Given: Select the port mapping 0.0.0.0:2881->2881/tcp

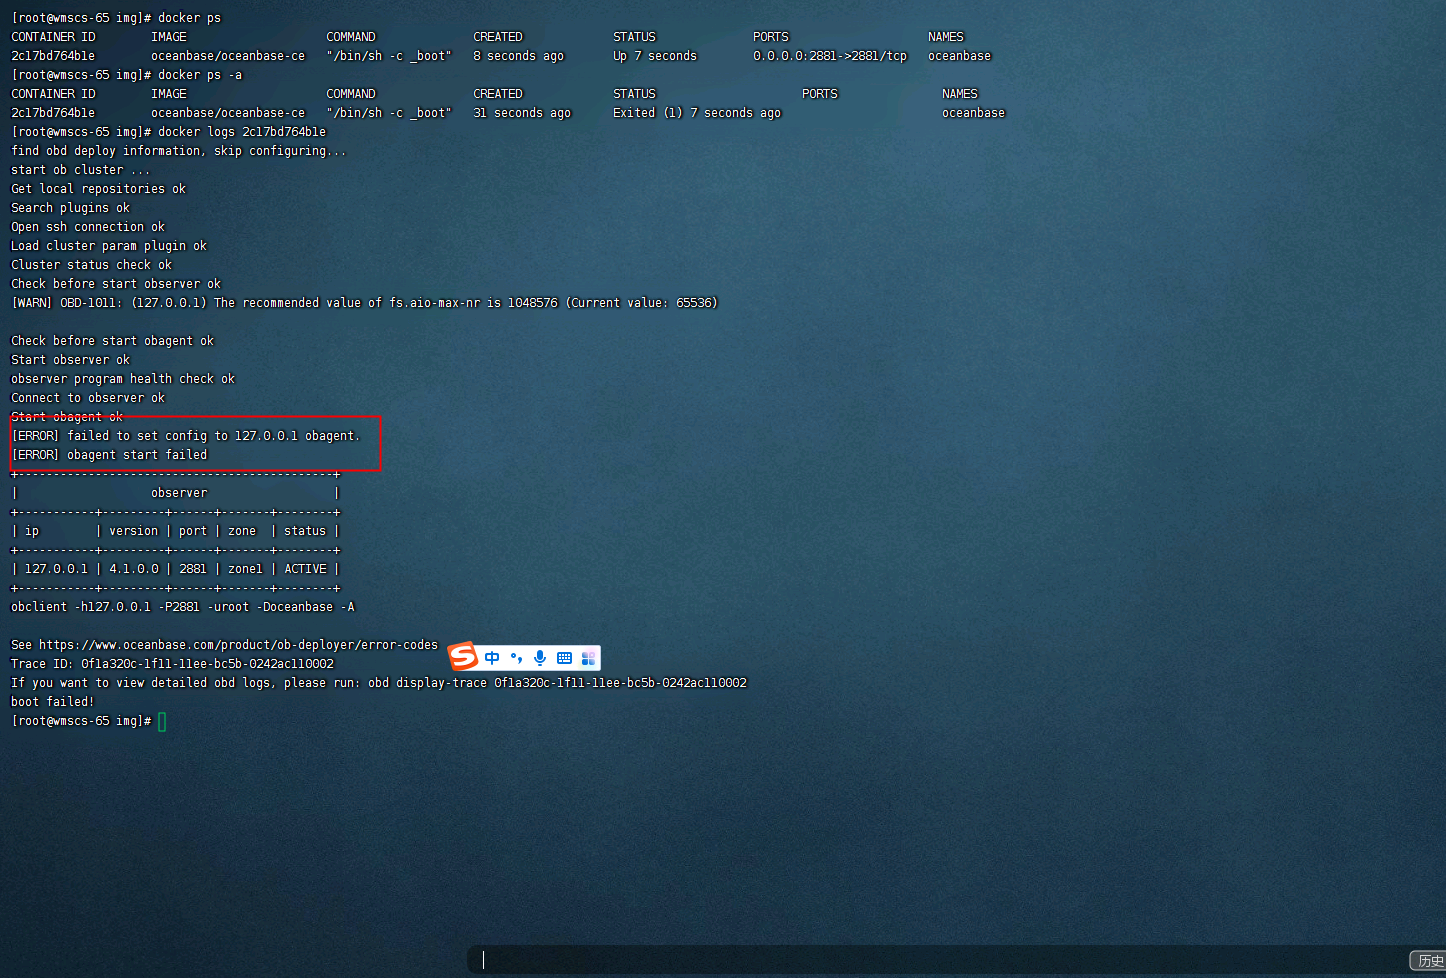Looking at the screenshot, I should coord(830,56).
